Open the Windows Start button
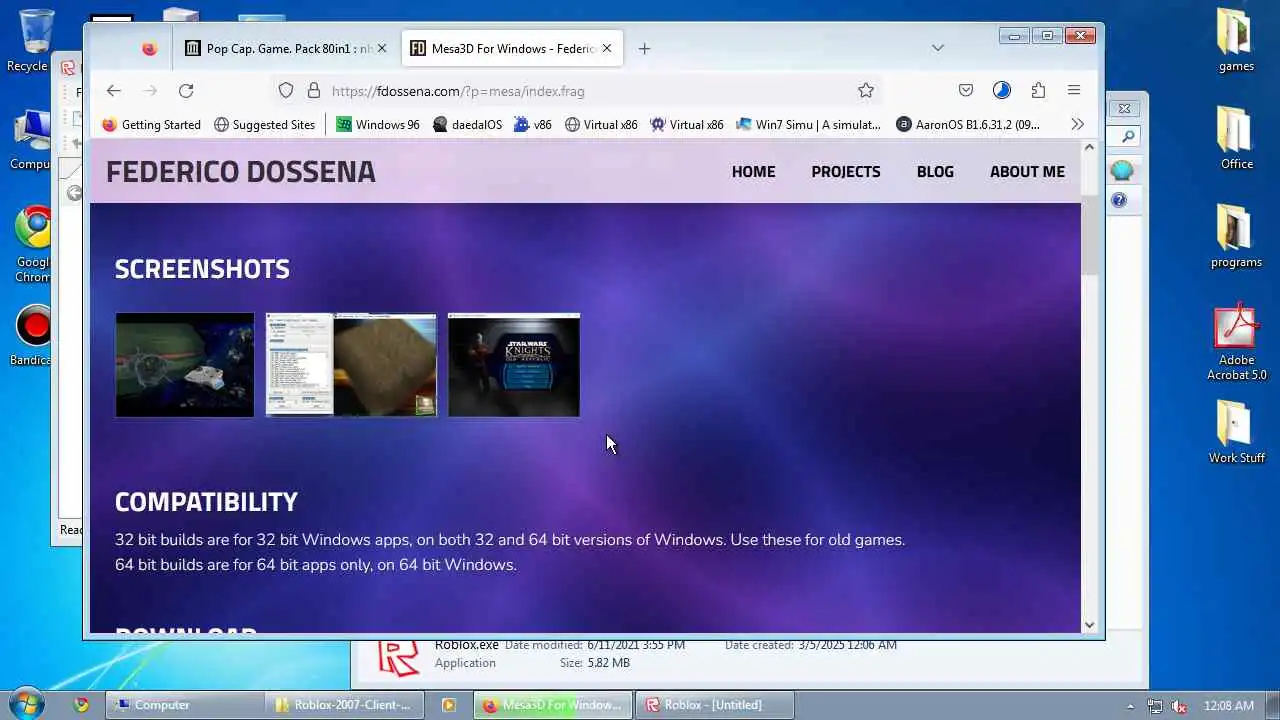Screen dimensions: 1280x720 27,704
